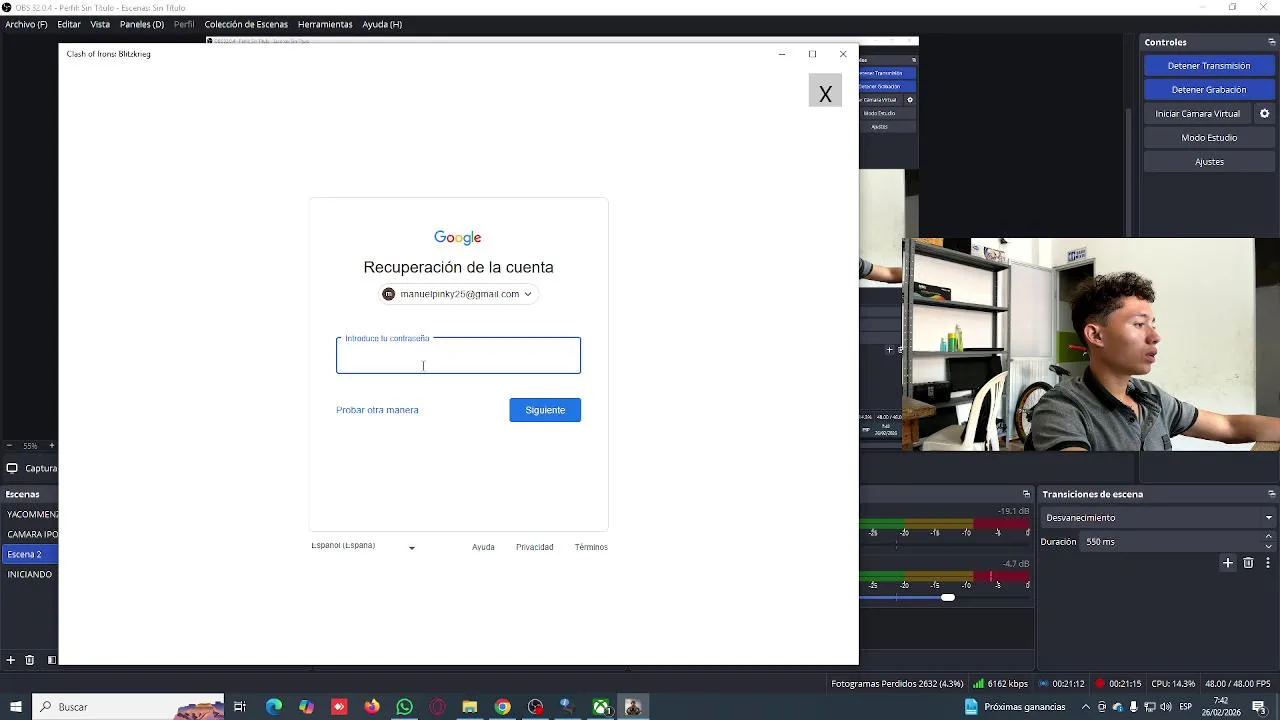This screenshot has height=720, width=1280.
Task: Open Términos link in Google footer
Action: point(591,547)
